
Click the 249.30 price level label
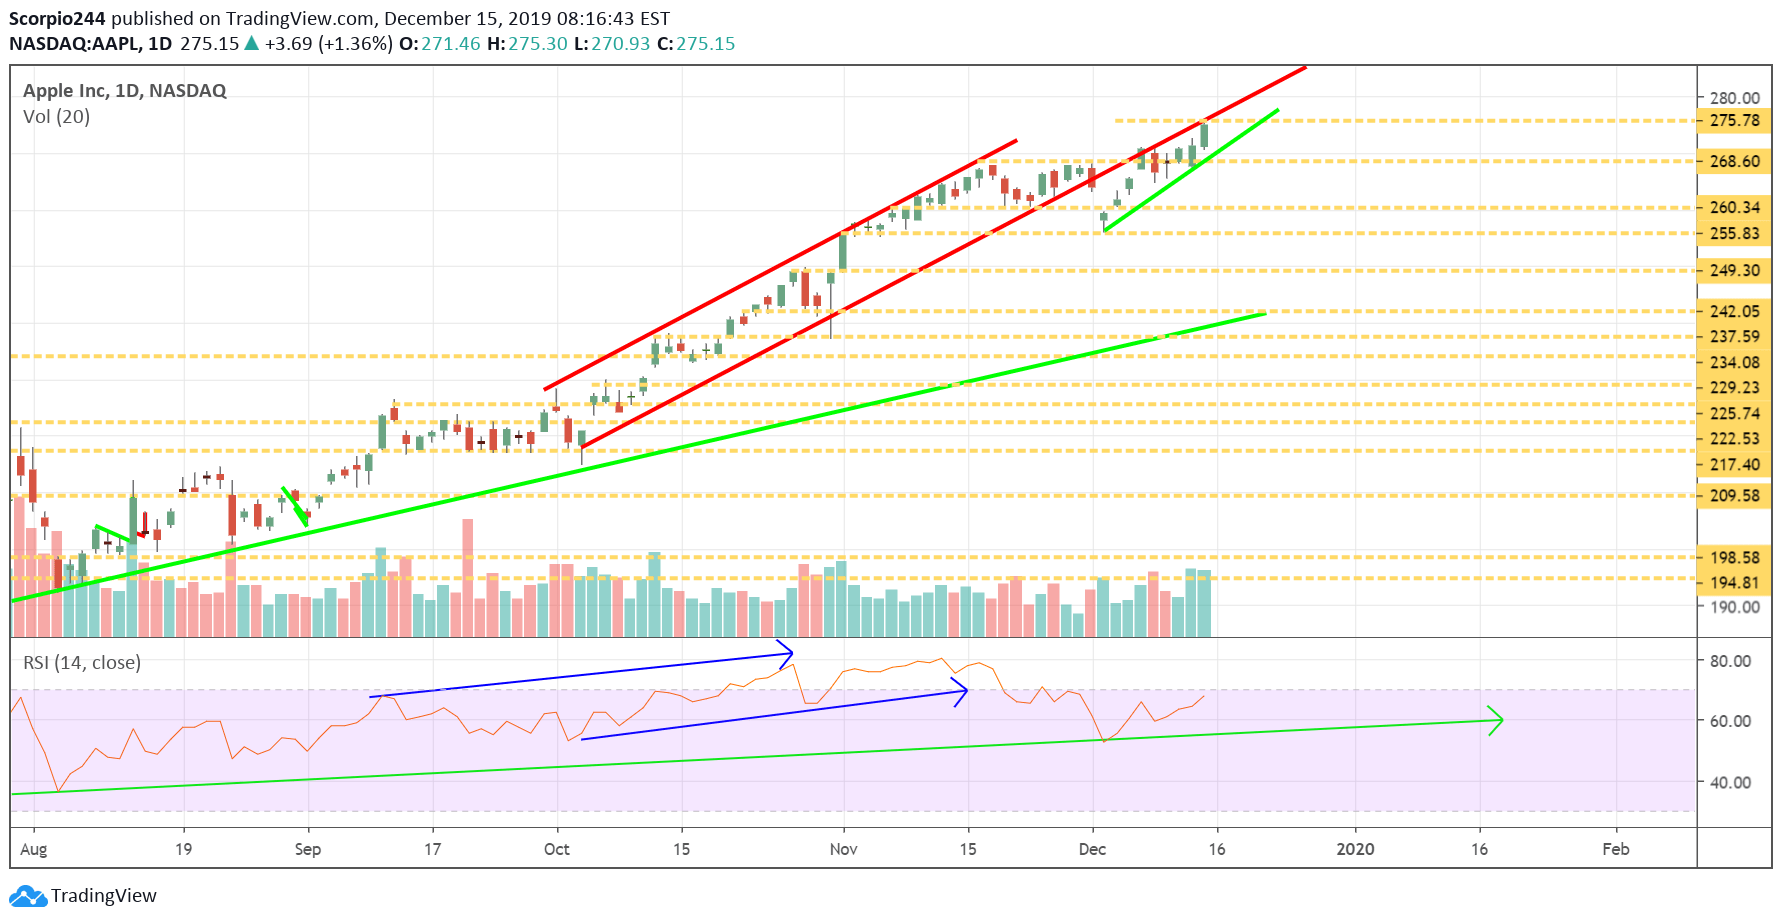1734,271
